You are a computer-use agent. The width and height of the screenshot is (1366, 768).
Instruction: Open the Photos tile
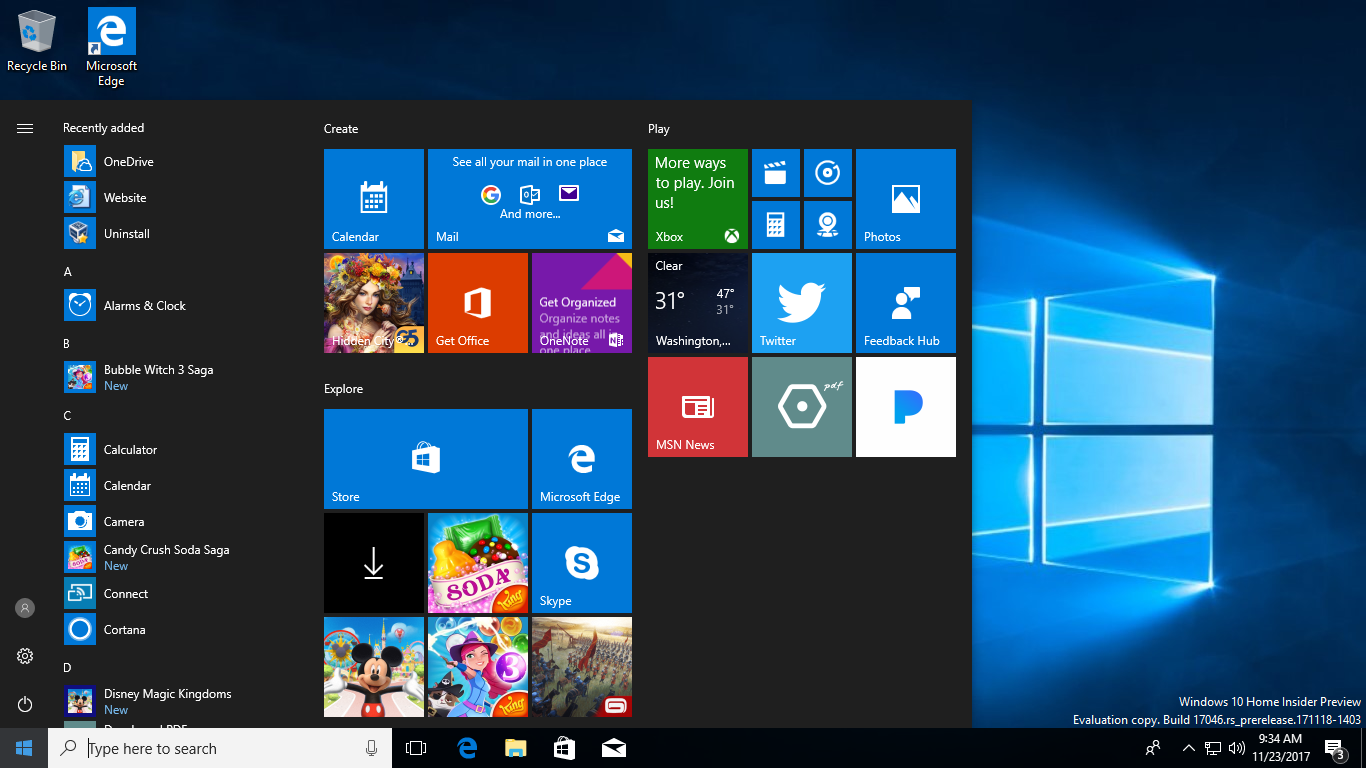pyautogui.click(x=906, y=199)
